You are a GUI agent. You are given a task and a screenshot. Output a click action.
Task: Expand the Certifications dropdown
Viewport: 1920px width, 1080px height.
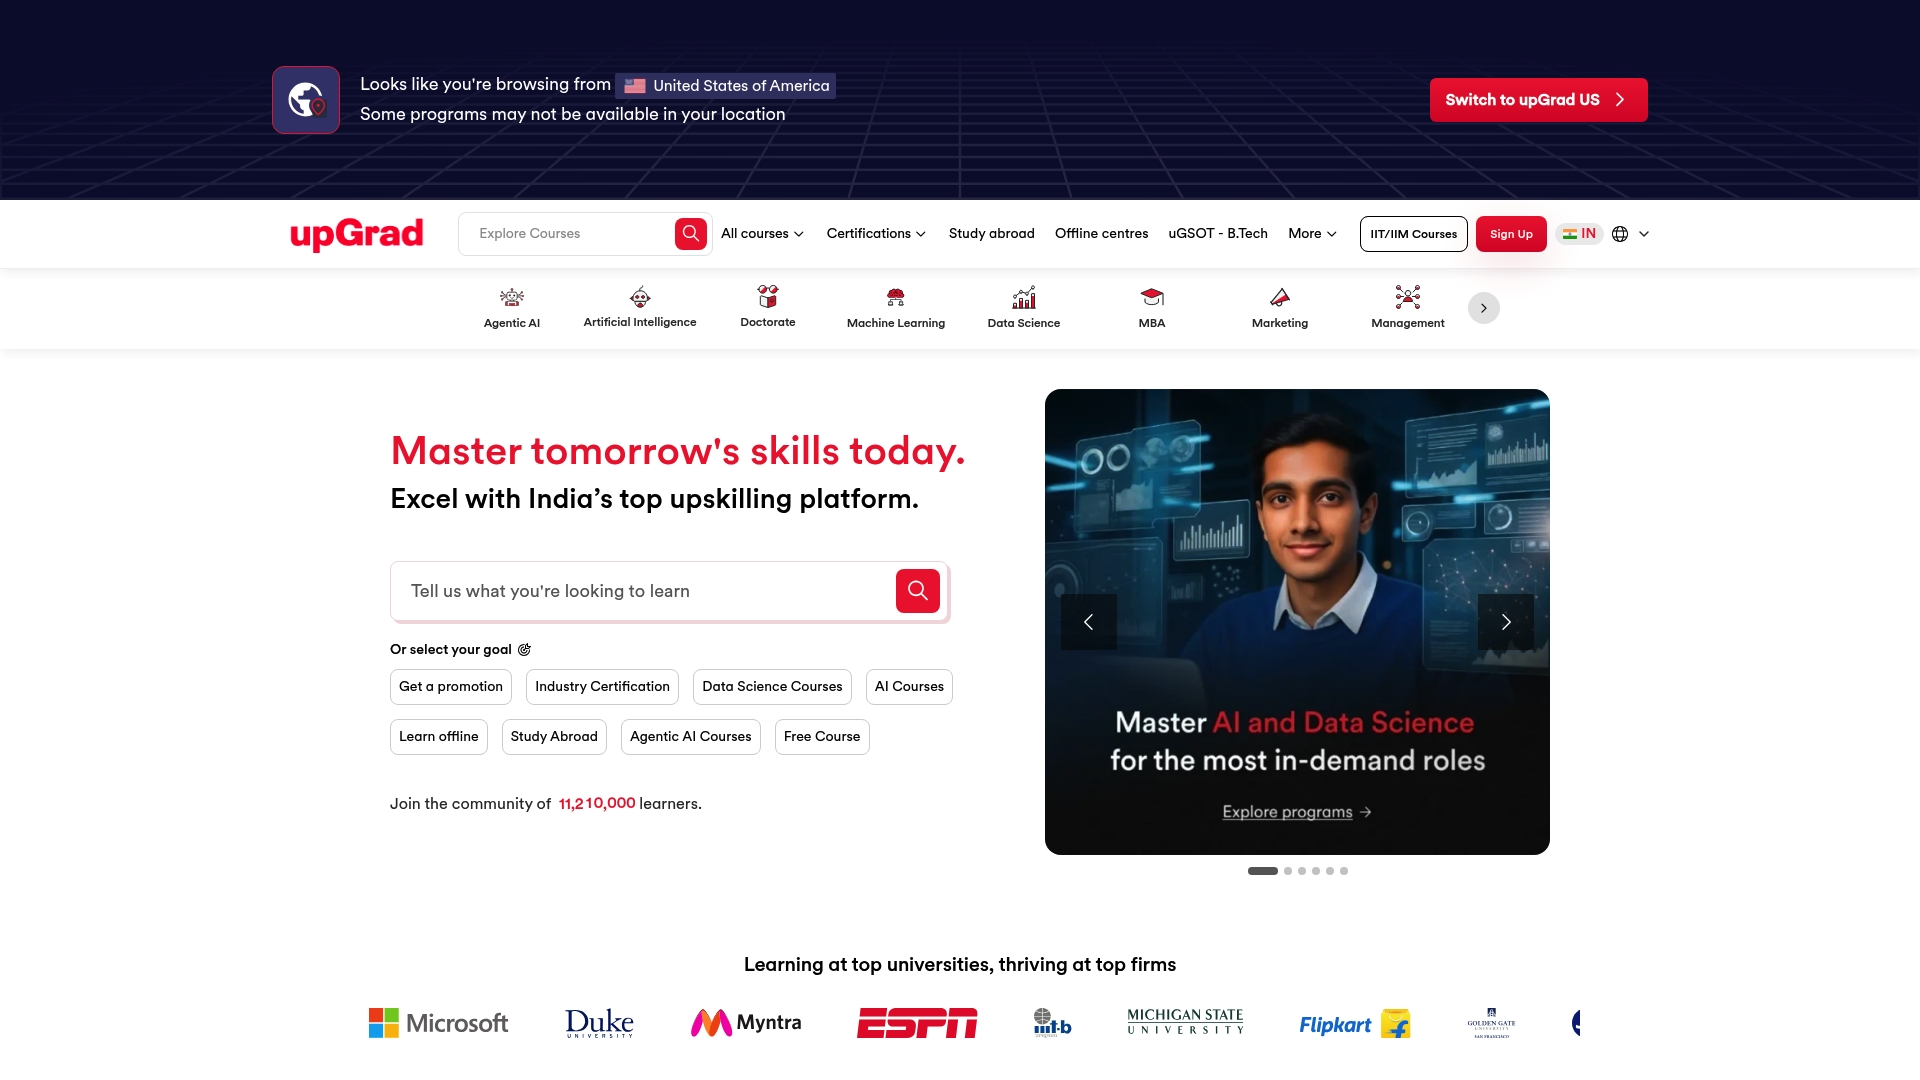[876, 234]
